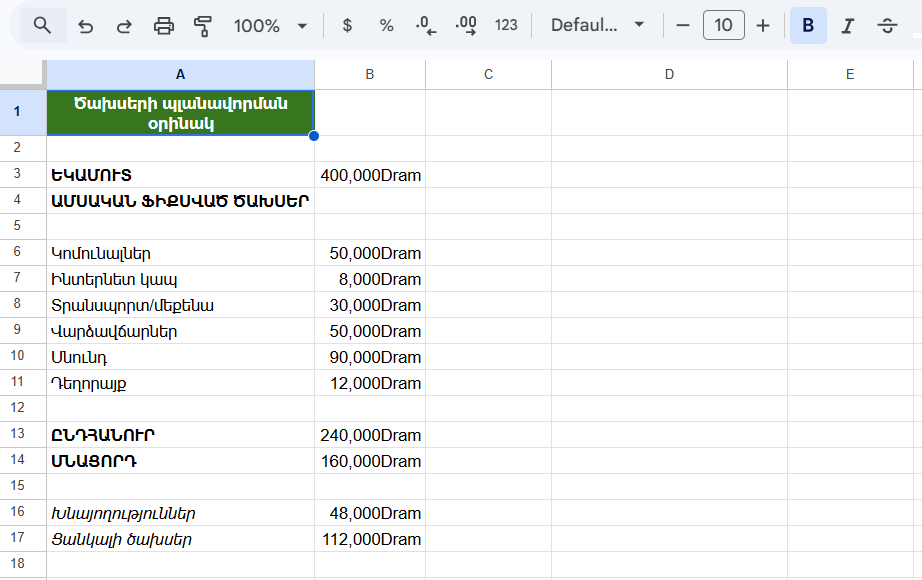Decrease font size with minus button
Image resolution: width=922 pixels, height=580 pixels.
(x=684, y=25)
